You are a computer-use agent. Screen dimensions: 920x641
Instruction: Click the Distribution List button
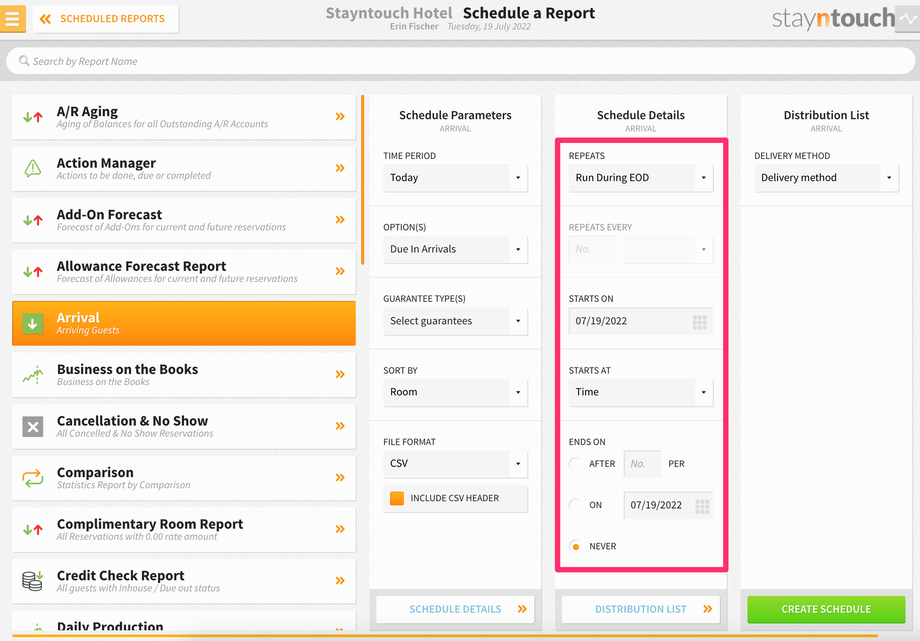[641, 609]
